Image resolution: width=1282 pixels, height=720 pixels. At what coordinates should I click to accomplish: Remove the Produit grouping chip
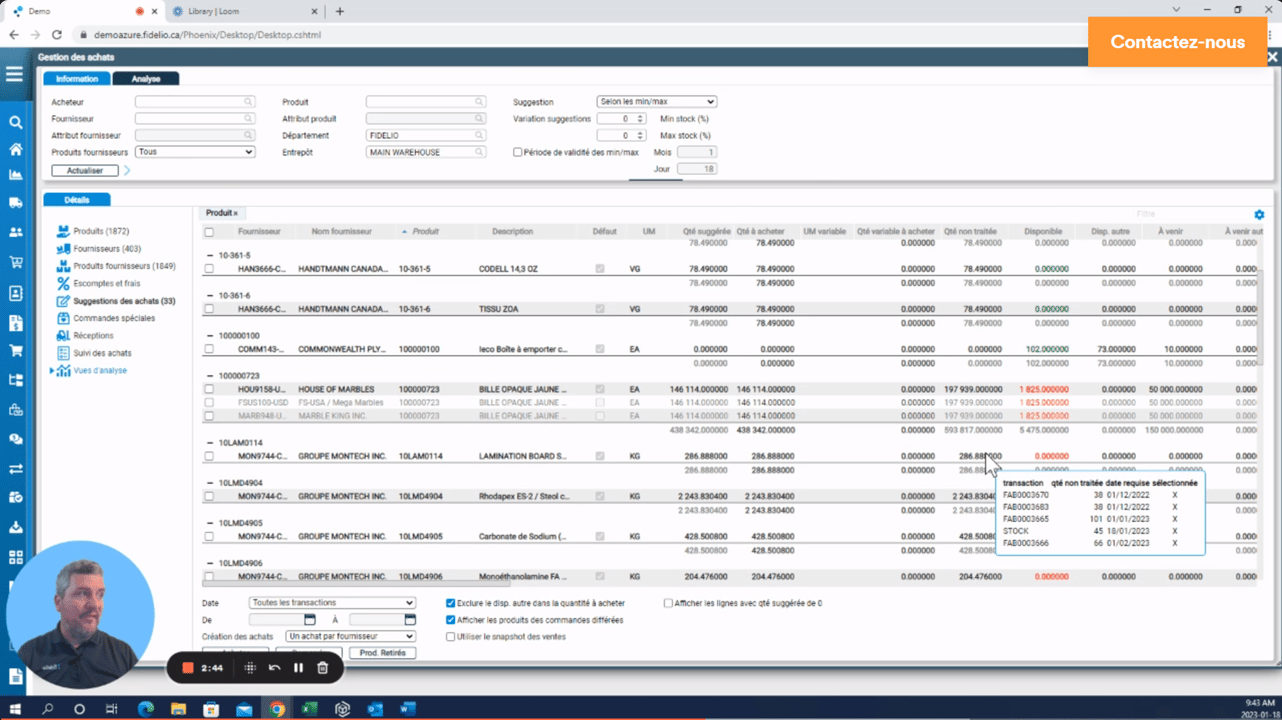pyautogui.click(x=236, y=213)
